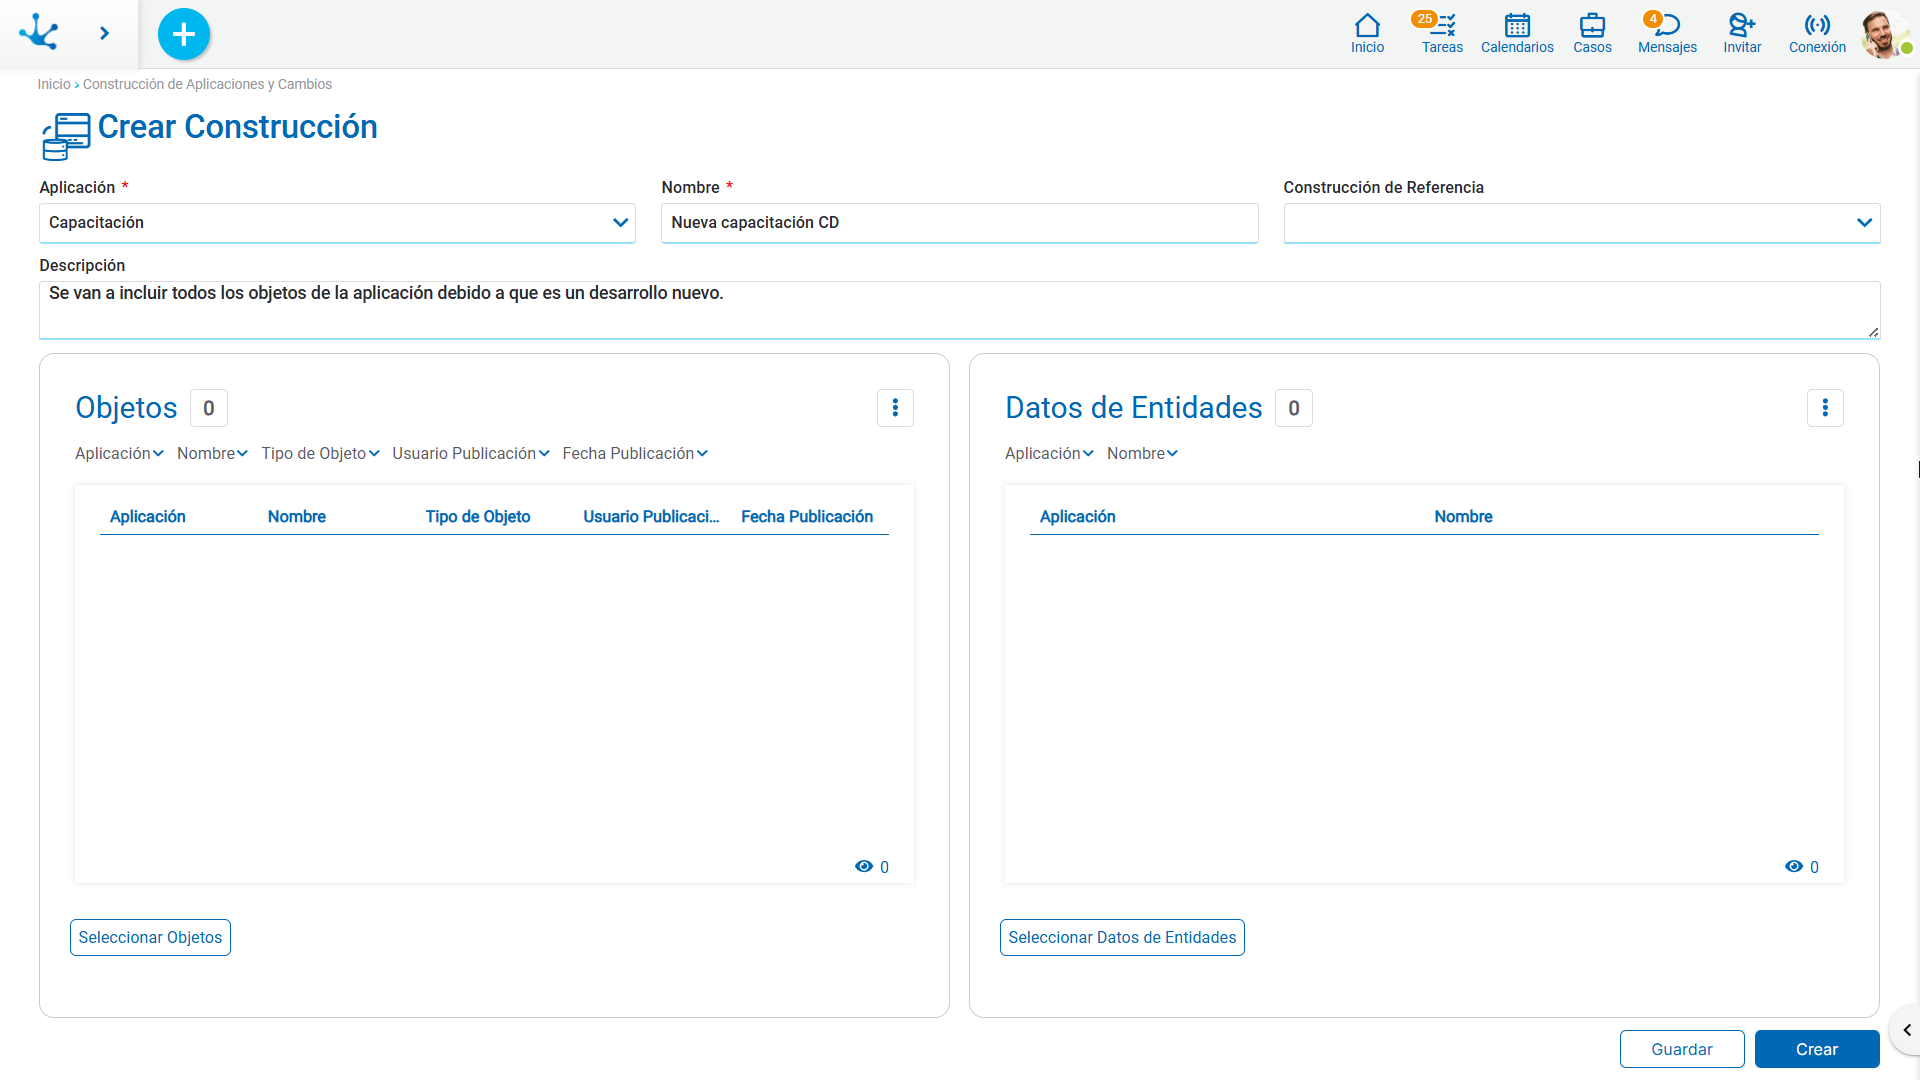
Task: Open Objetos panel three-dot menu
Action: pyautogui.click(x=895, y=408)
